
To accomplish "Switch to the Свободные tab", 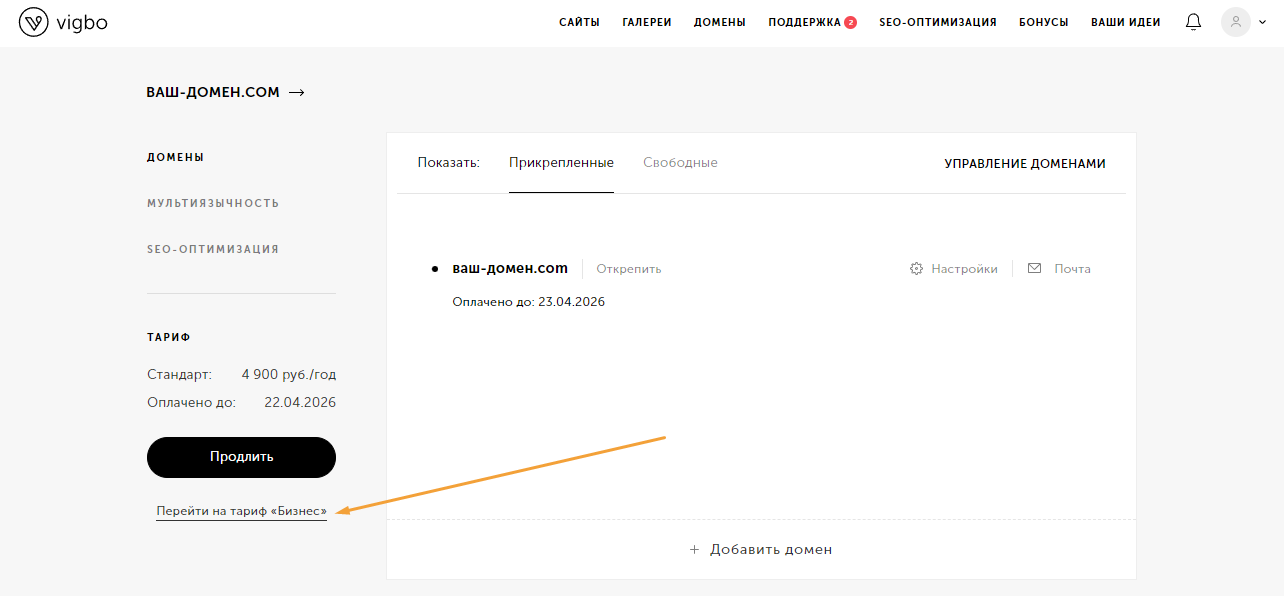I will [x=680, y=163].
